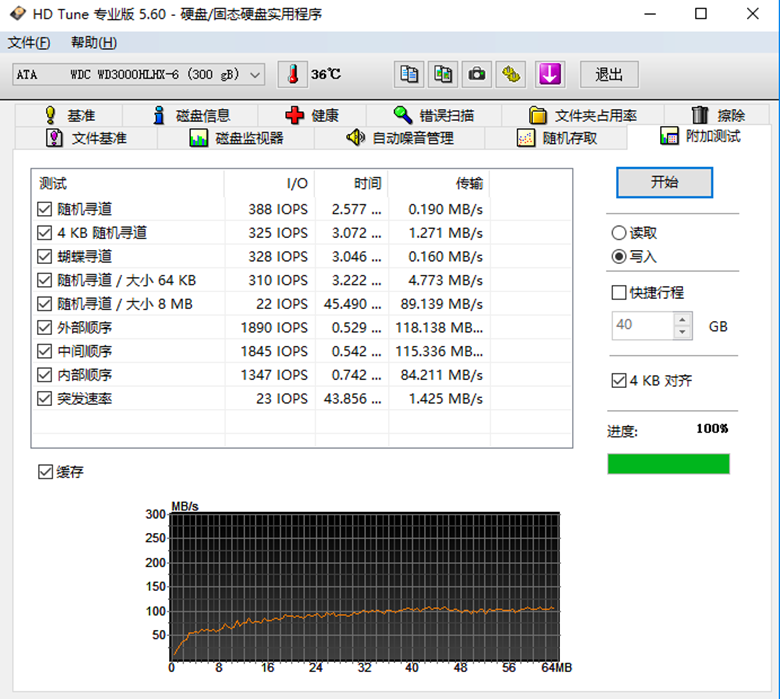Select the 读取 read radio button
Image resolution: width=780 pixels, height=699 pixels.
click(x=619, y=233)
